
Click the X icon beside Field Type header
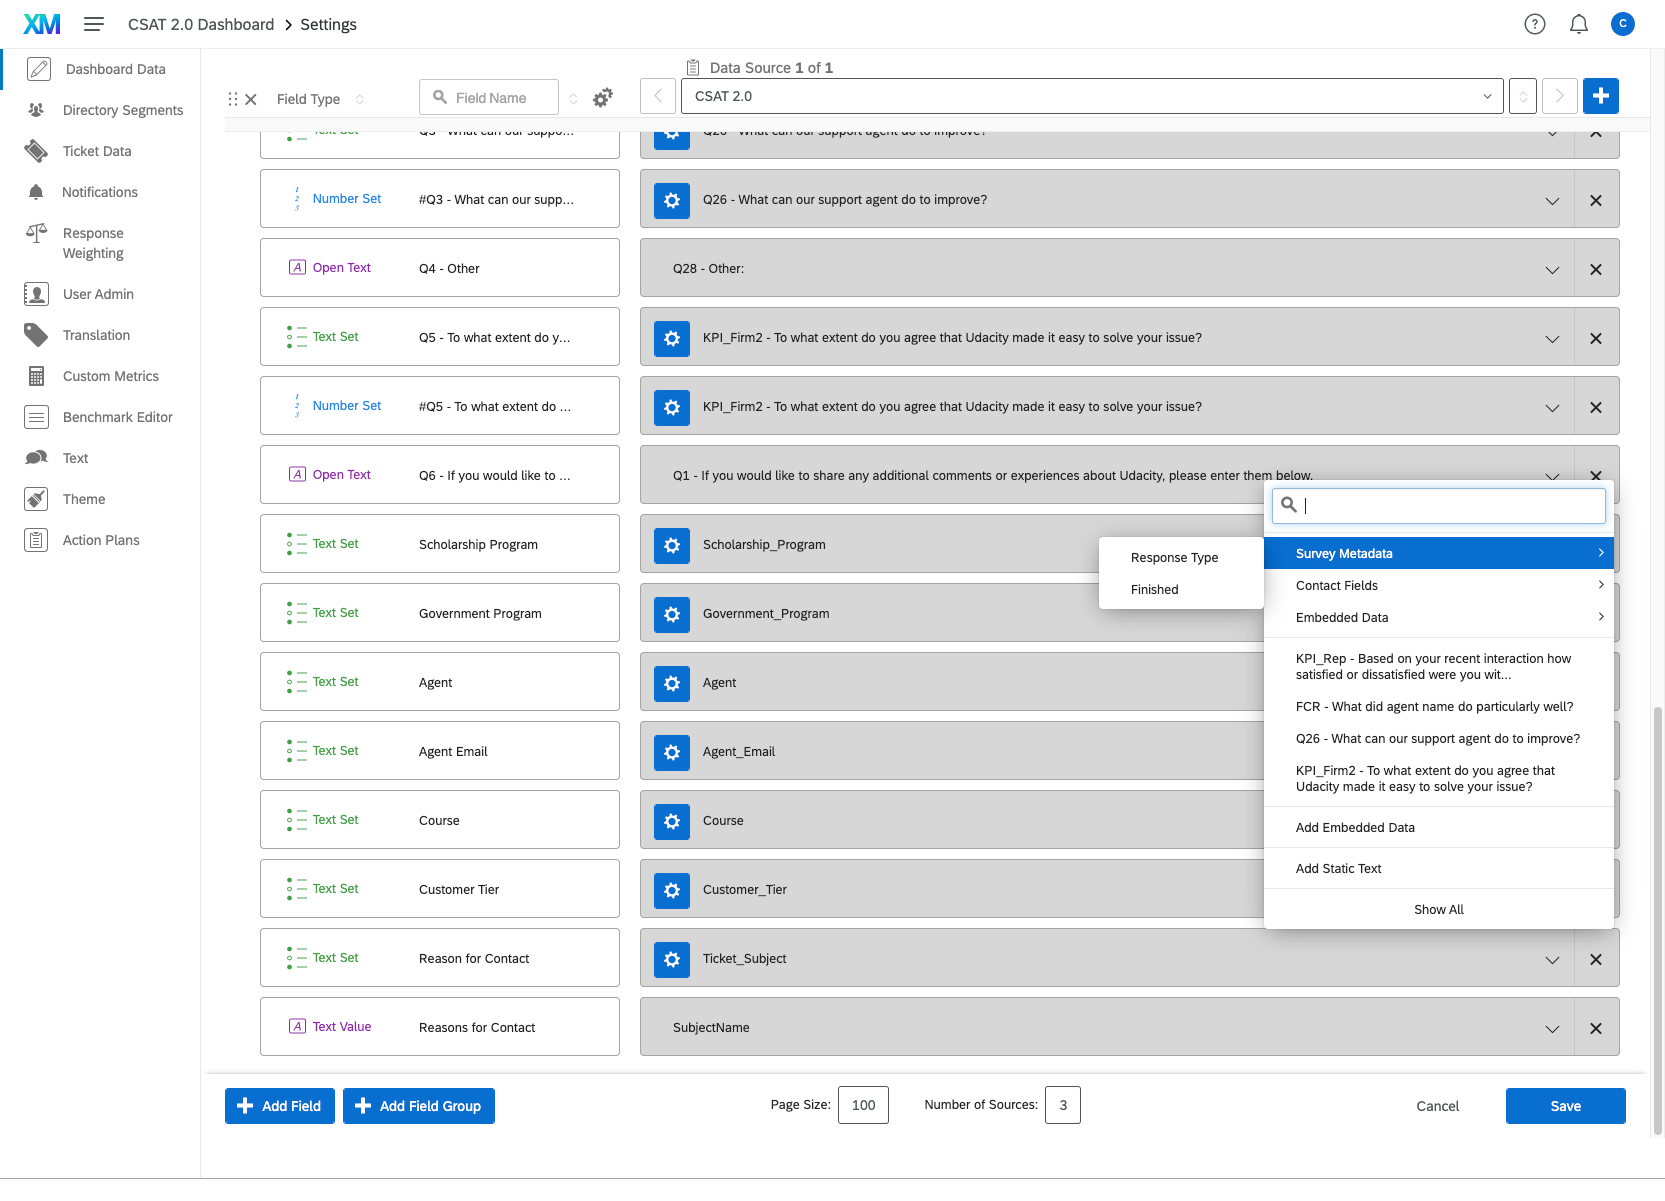click(251, 99)
